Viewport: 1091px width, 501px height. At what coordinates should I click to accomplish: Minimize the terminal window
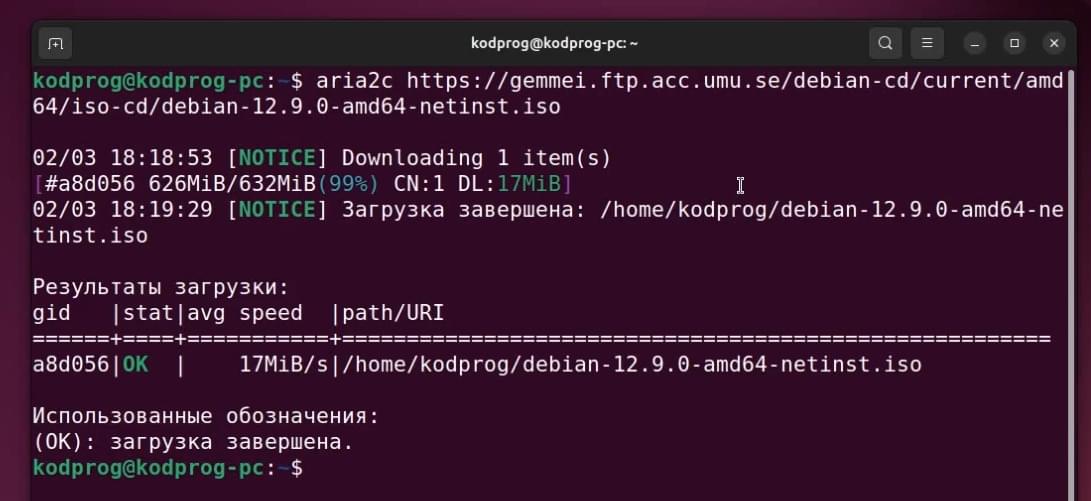coord(975,44)
